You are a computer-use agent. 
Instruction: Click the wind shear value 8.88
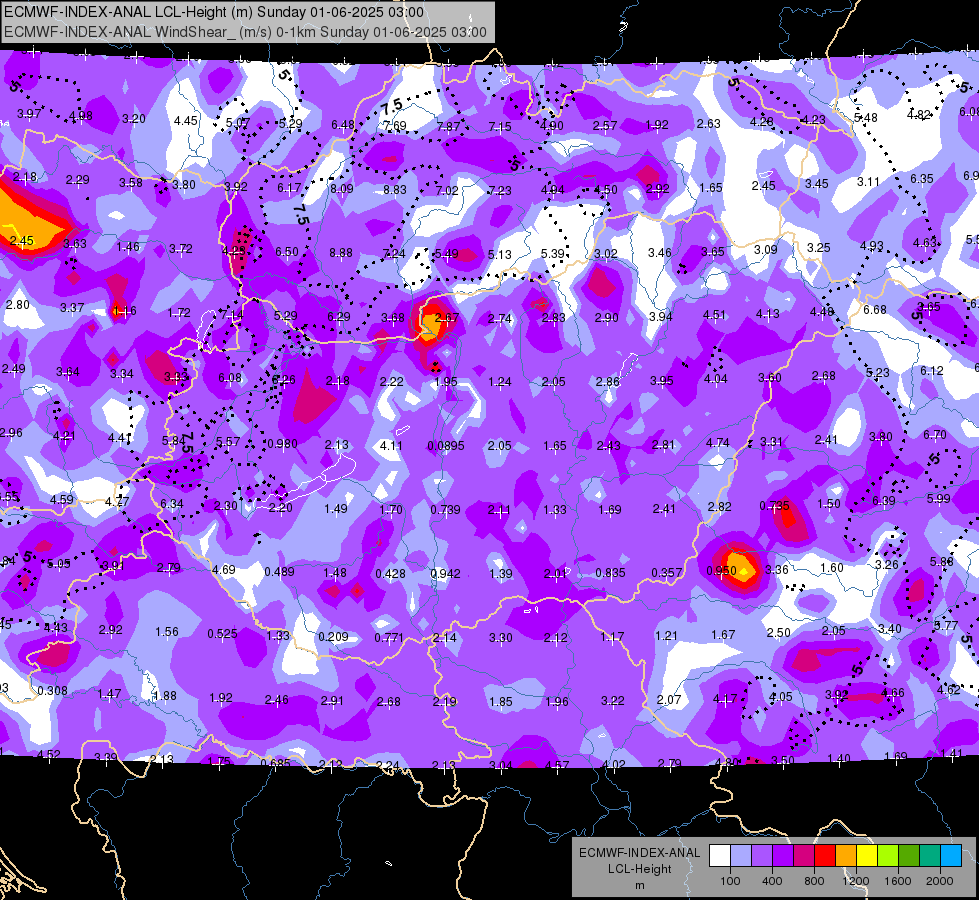(x=341, y=252)
